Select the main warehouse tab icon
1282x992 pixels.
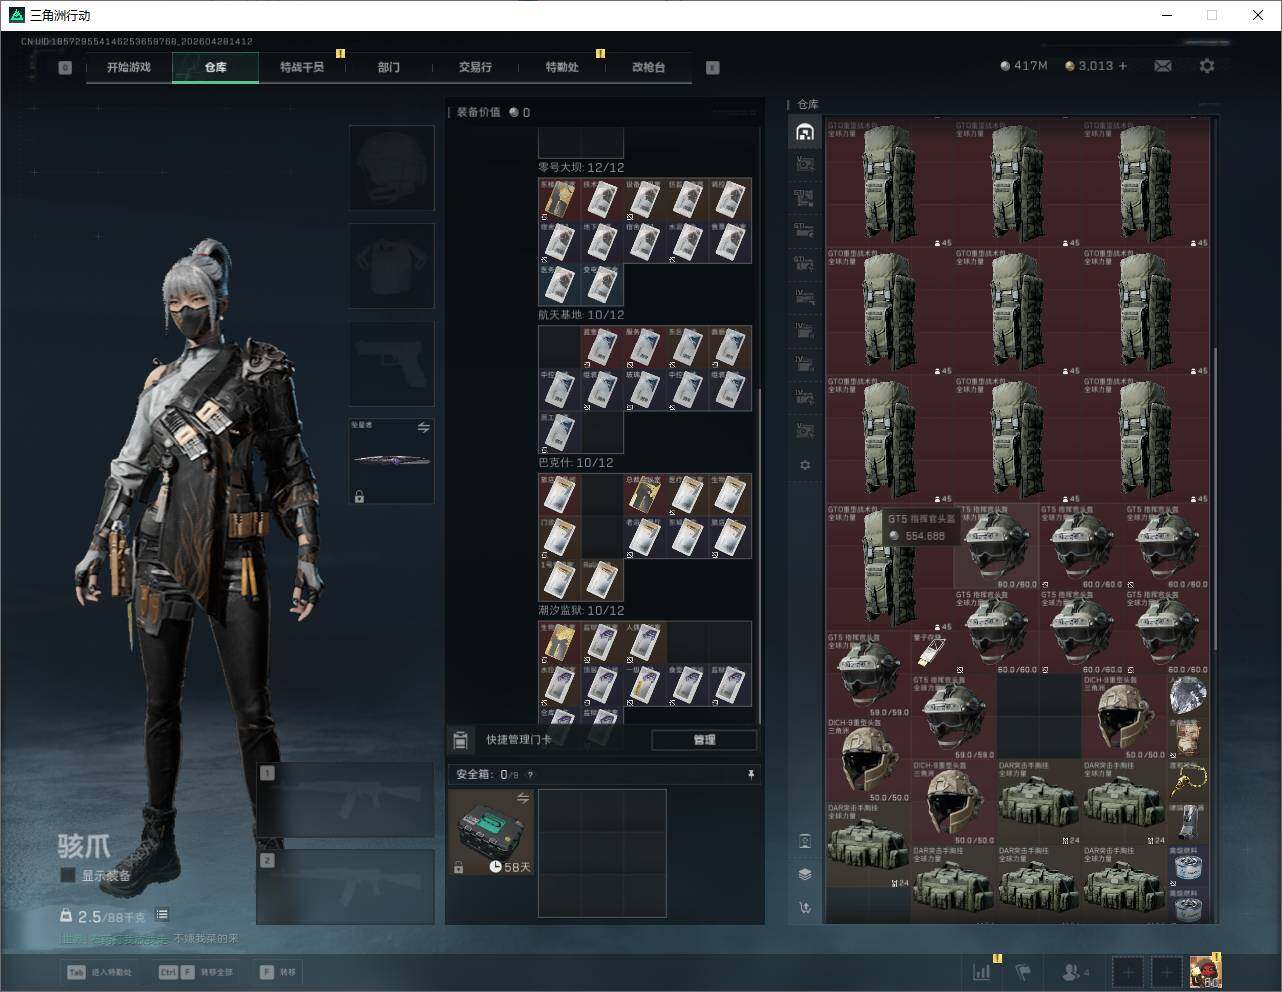[805, 132]
